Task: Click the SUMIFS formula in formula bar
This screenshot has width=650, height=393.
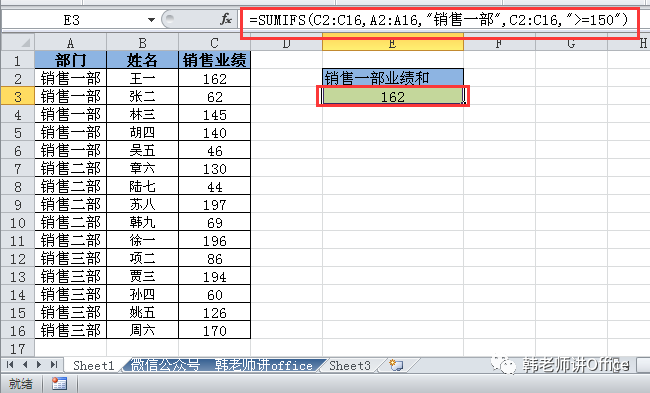Action: (439, 19)
